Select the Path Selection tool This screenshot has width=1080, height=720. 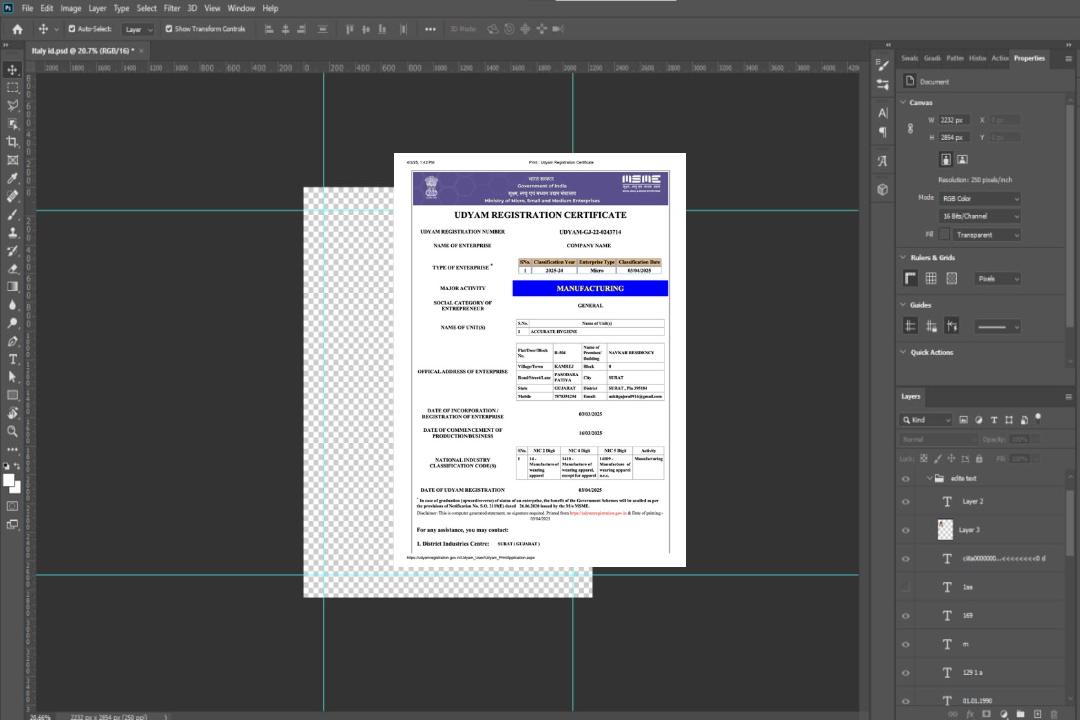coord(12,377)
